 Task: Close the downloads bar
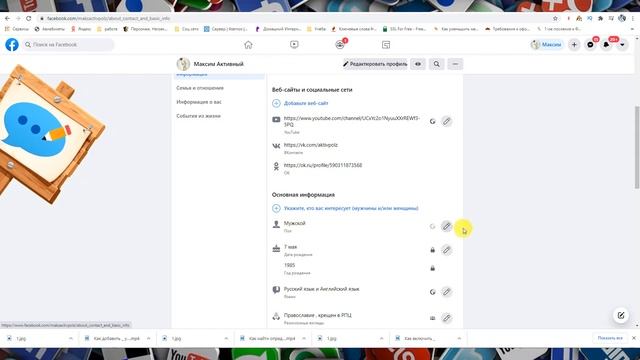point(634,338)
